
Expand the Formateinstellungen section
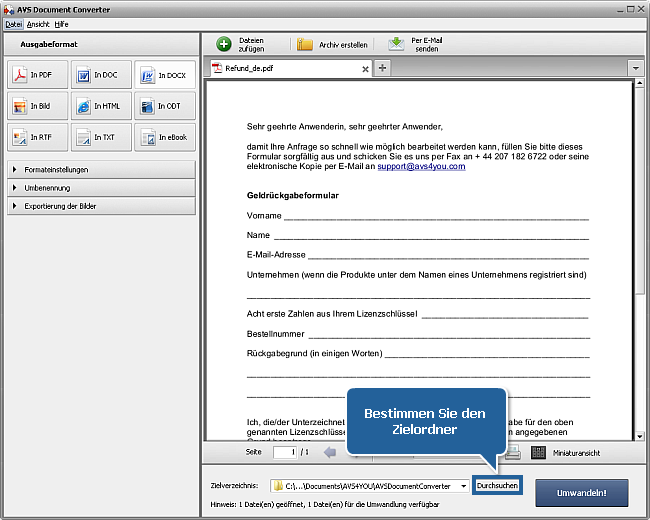[x=101, y=170]
